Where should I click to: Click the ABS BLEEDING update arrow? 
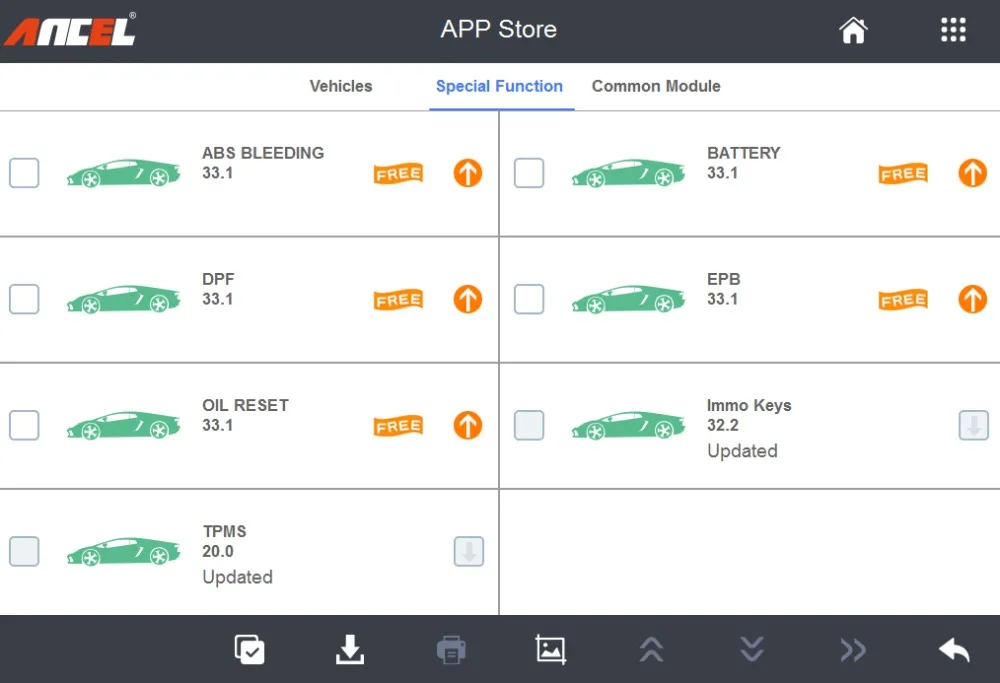click(468, 173)
